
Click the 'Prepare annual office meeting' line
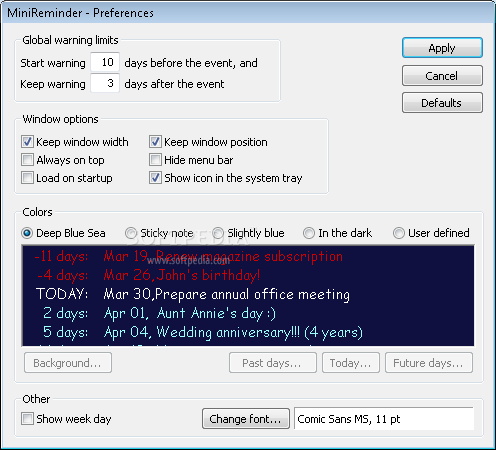[x=193, y=294]
